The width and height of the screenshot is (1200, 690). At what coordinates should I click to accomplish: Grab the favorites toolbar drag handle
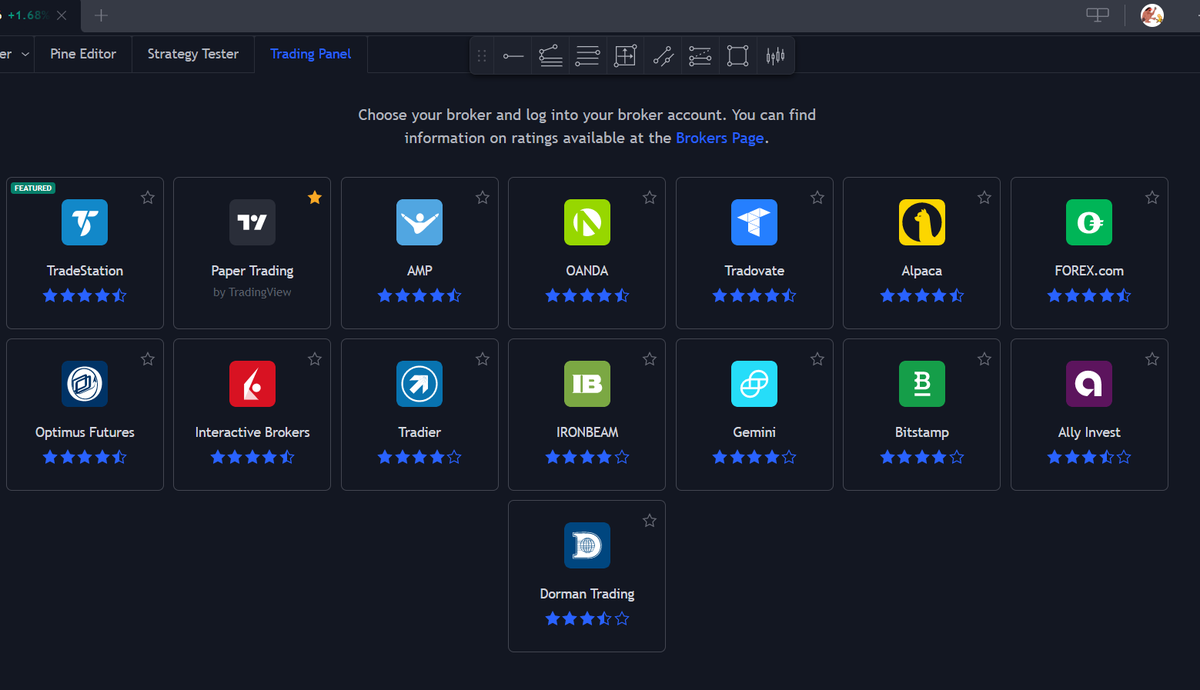click(x=482, y=56)
